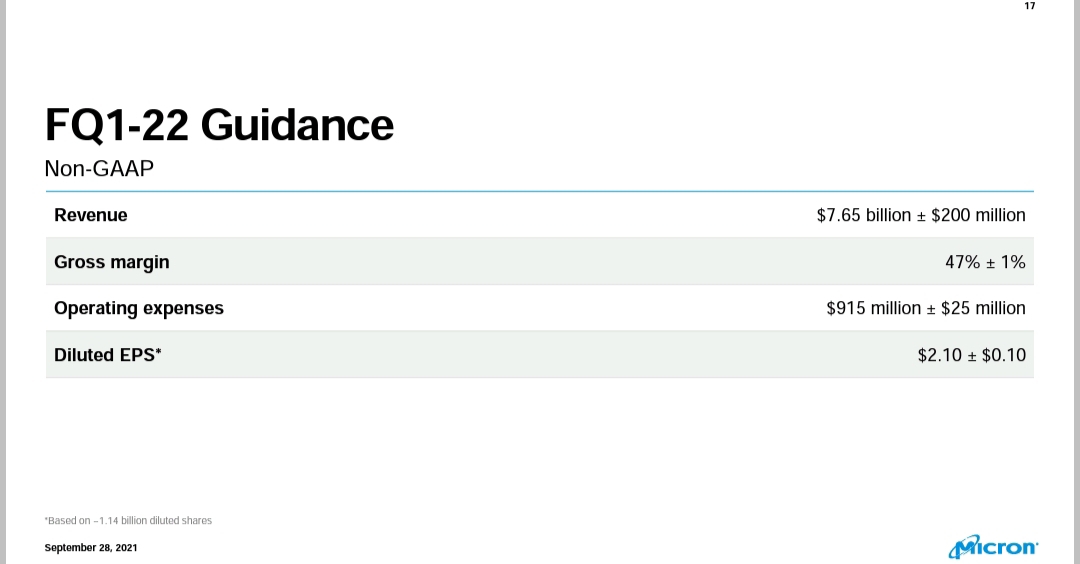Click the ± $25 million expense range
Viewport: 1080px width, 564px height.
pyautogui.click(x=975, y=308)
